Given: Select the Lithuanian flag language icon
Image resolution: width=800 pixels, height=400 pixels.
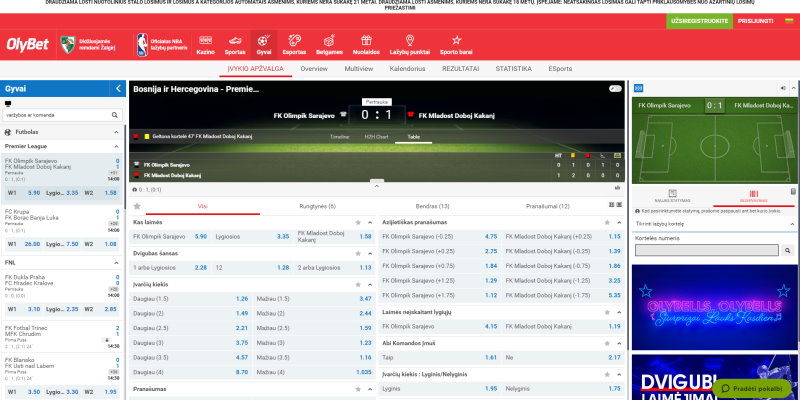Looking at the screenshot, I should coord(789,21).
